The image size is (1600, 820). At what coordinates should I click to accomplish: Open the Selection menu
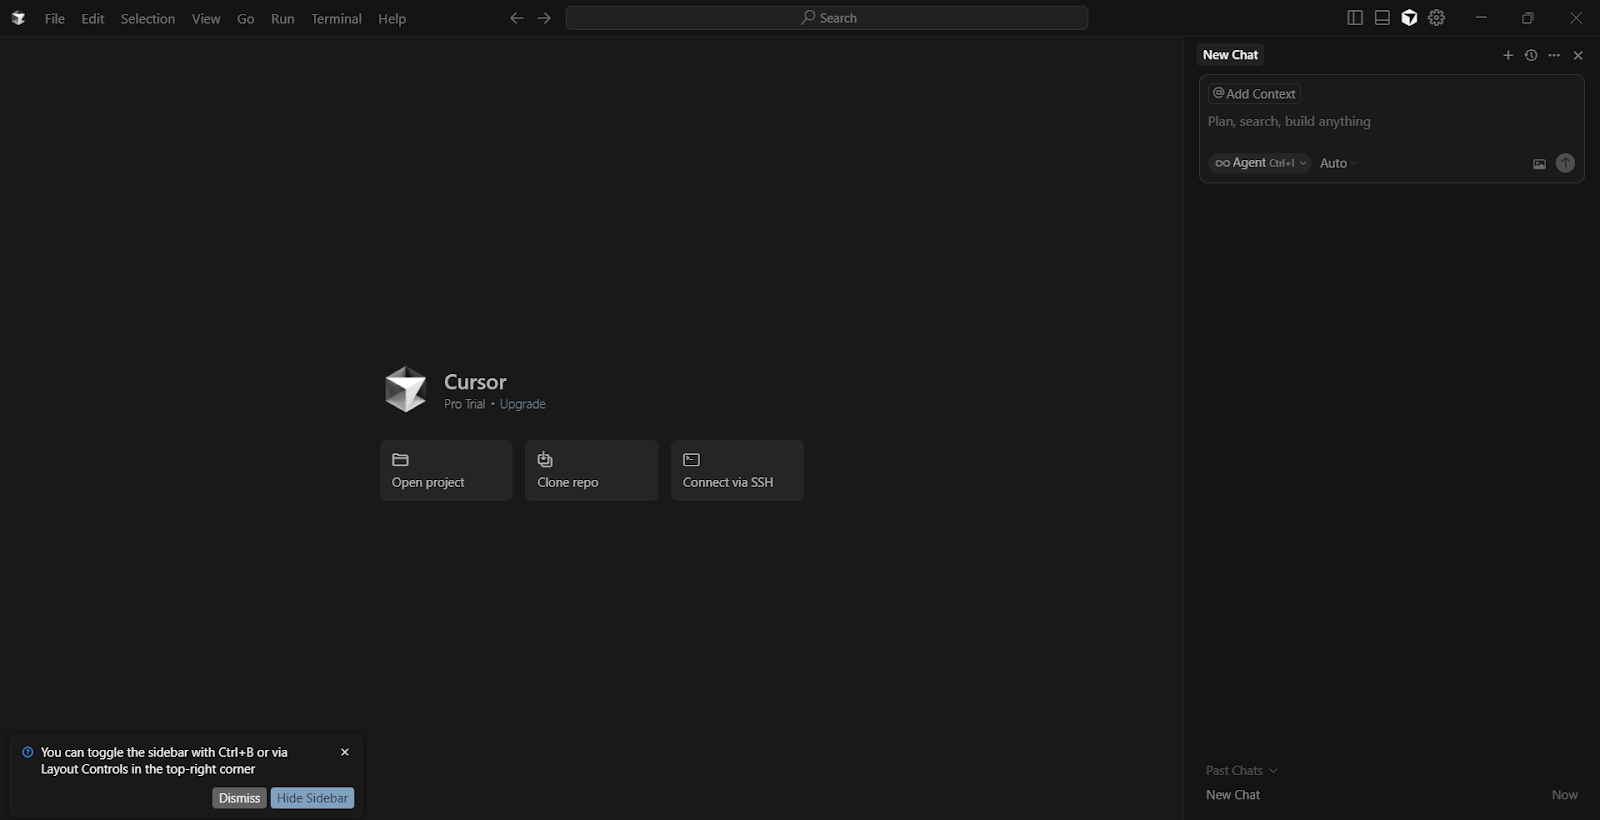[x=148, y=19]
